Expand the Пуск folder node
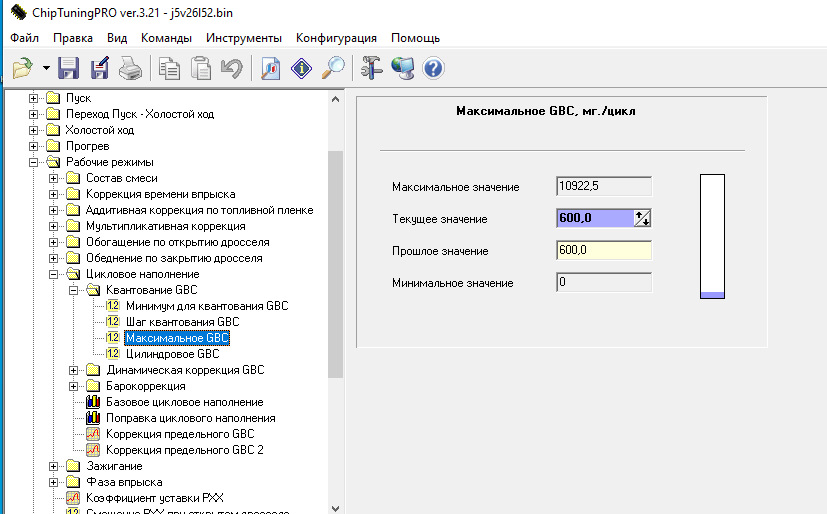The image size is (827, 514). pos(33,98)
